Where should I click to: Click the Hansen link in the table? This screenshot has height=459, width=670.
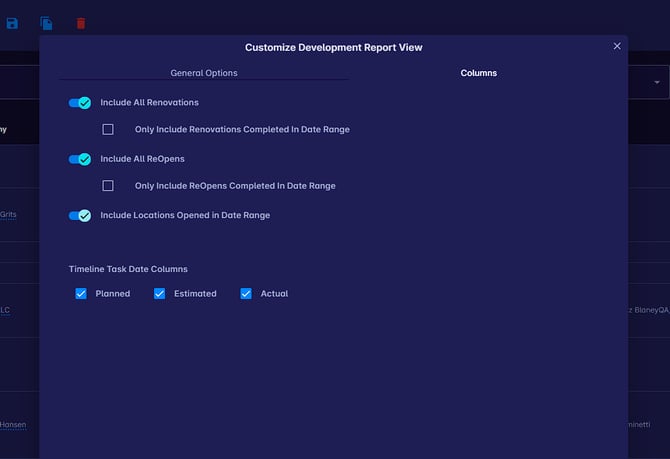tap(12, 425)
